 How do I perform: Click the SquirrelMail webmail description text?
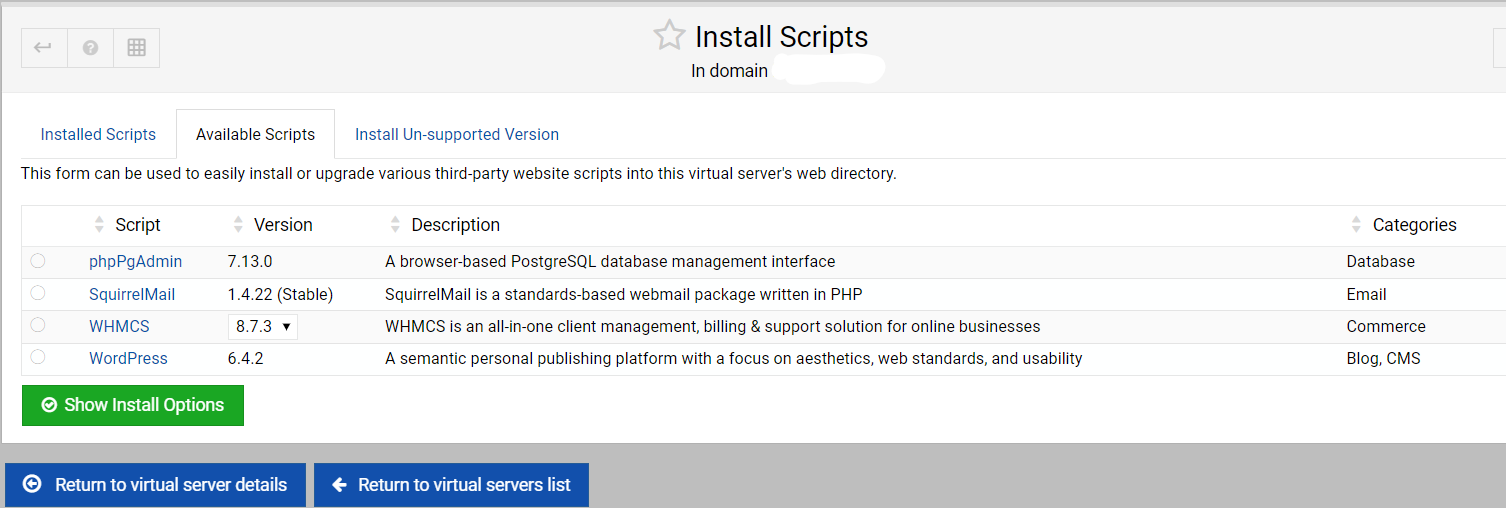(x=623, y=294)
